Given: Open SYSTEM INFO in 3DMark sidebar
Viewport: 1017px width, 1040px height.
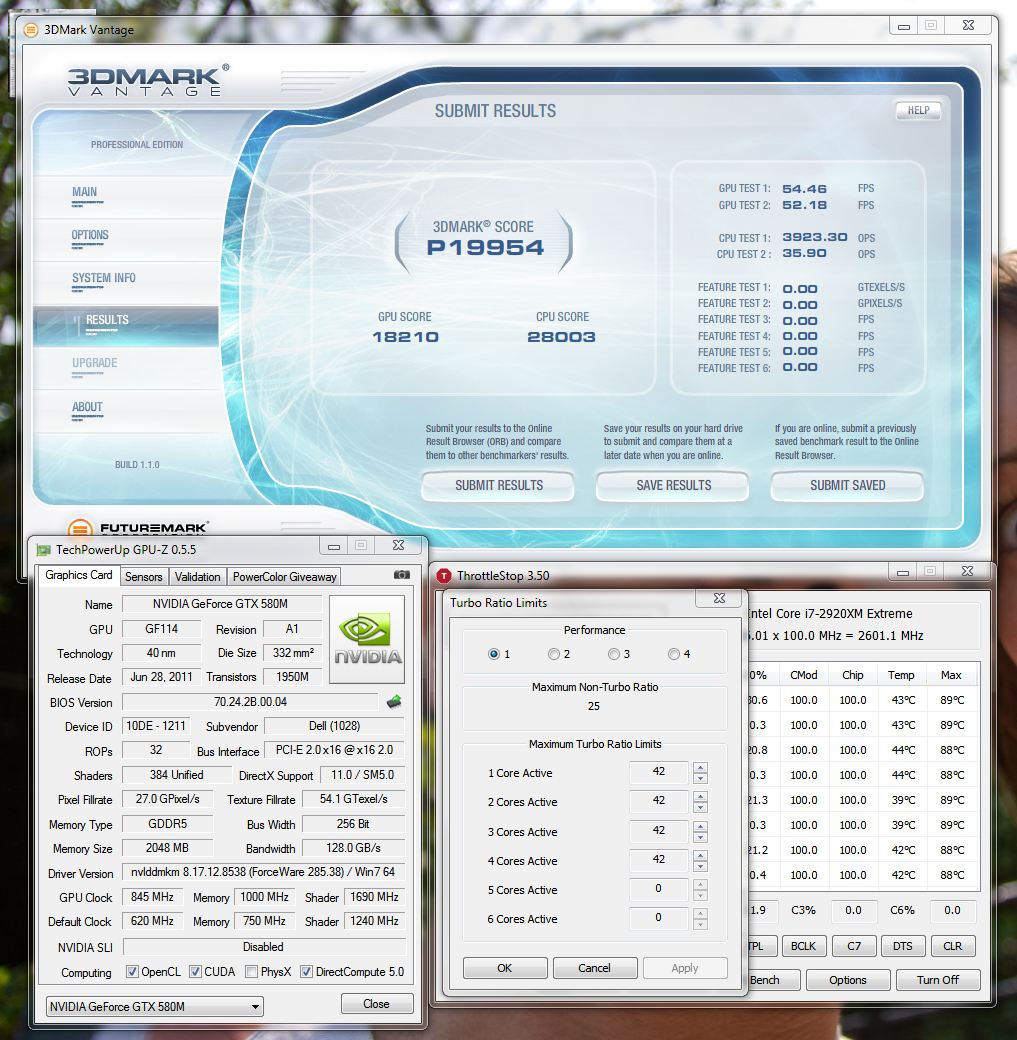Looking at the screenshot, I should pos(103,278).
